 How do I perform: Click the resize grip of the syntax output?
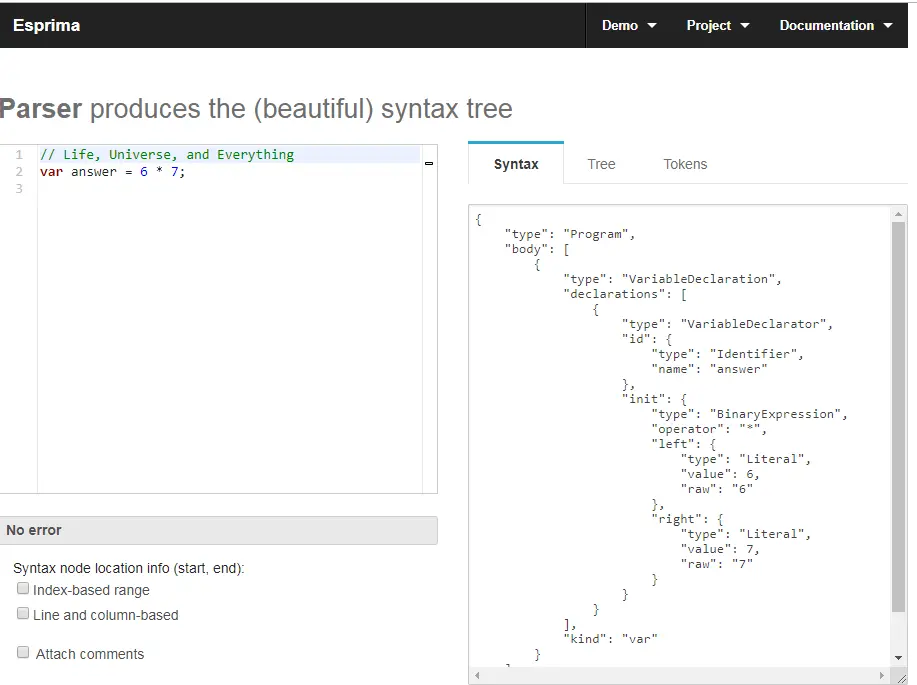(901, 677)
